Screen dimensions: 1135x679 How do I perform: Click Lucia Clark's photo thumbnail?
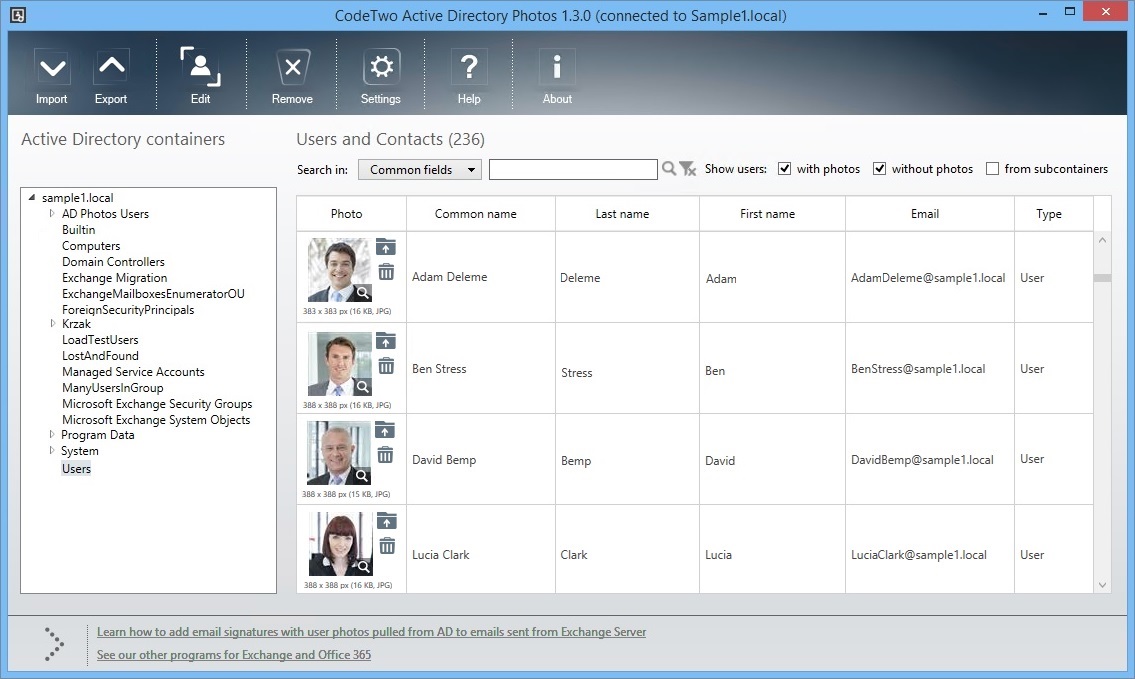[x=340, y=544]
